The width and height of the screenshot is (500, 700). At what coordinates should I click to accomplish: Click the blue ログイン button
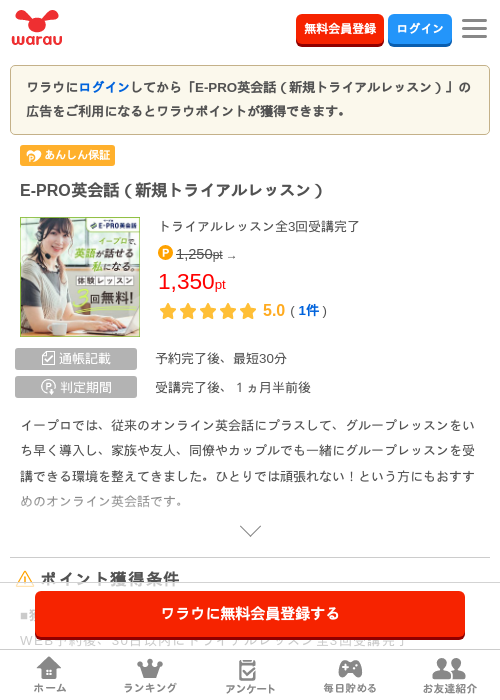pyautogui.click(x=420, y=29)
